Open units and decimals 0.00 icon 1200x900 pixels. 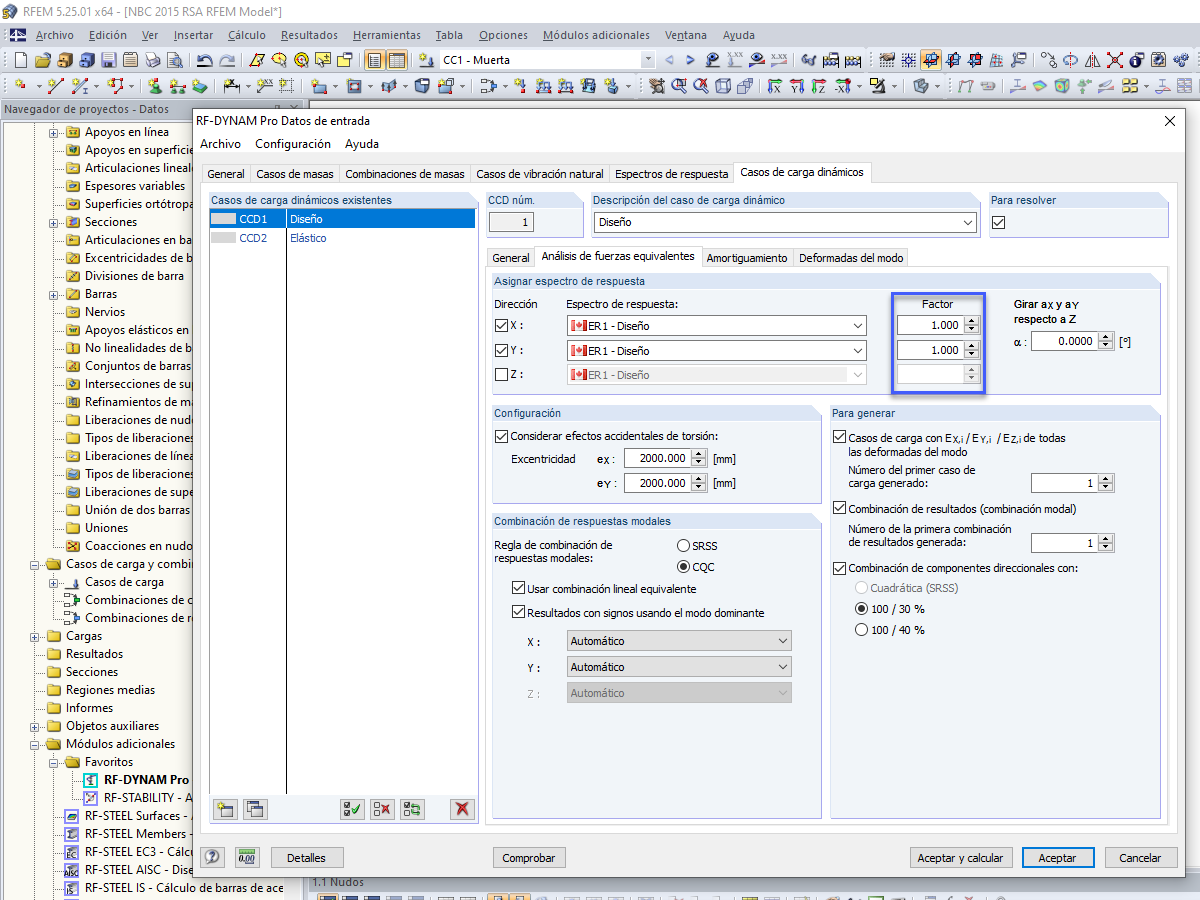point(246,857)
